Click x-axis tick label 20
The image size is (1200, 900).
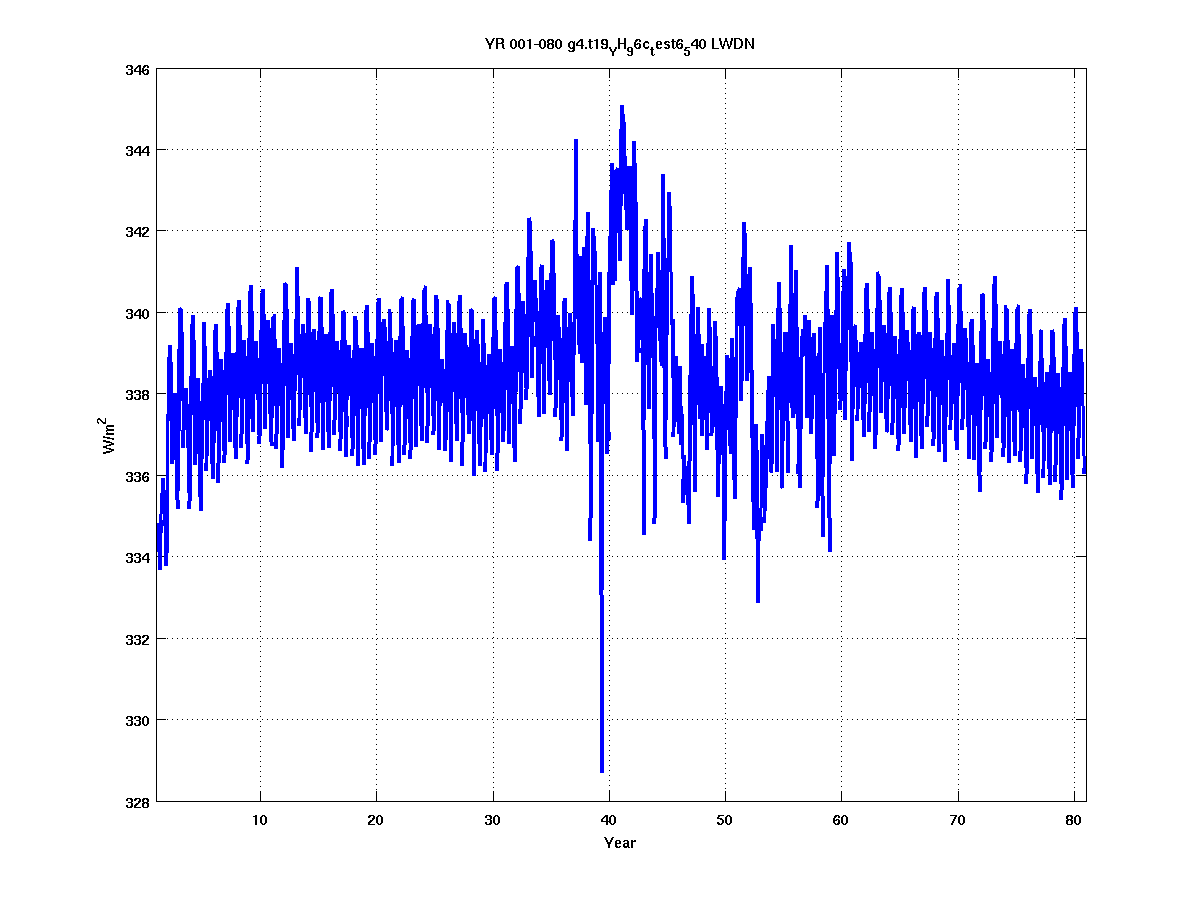point(376,820)
